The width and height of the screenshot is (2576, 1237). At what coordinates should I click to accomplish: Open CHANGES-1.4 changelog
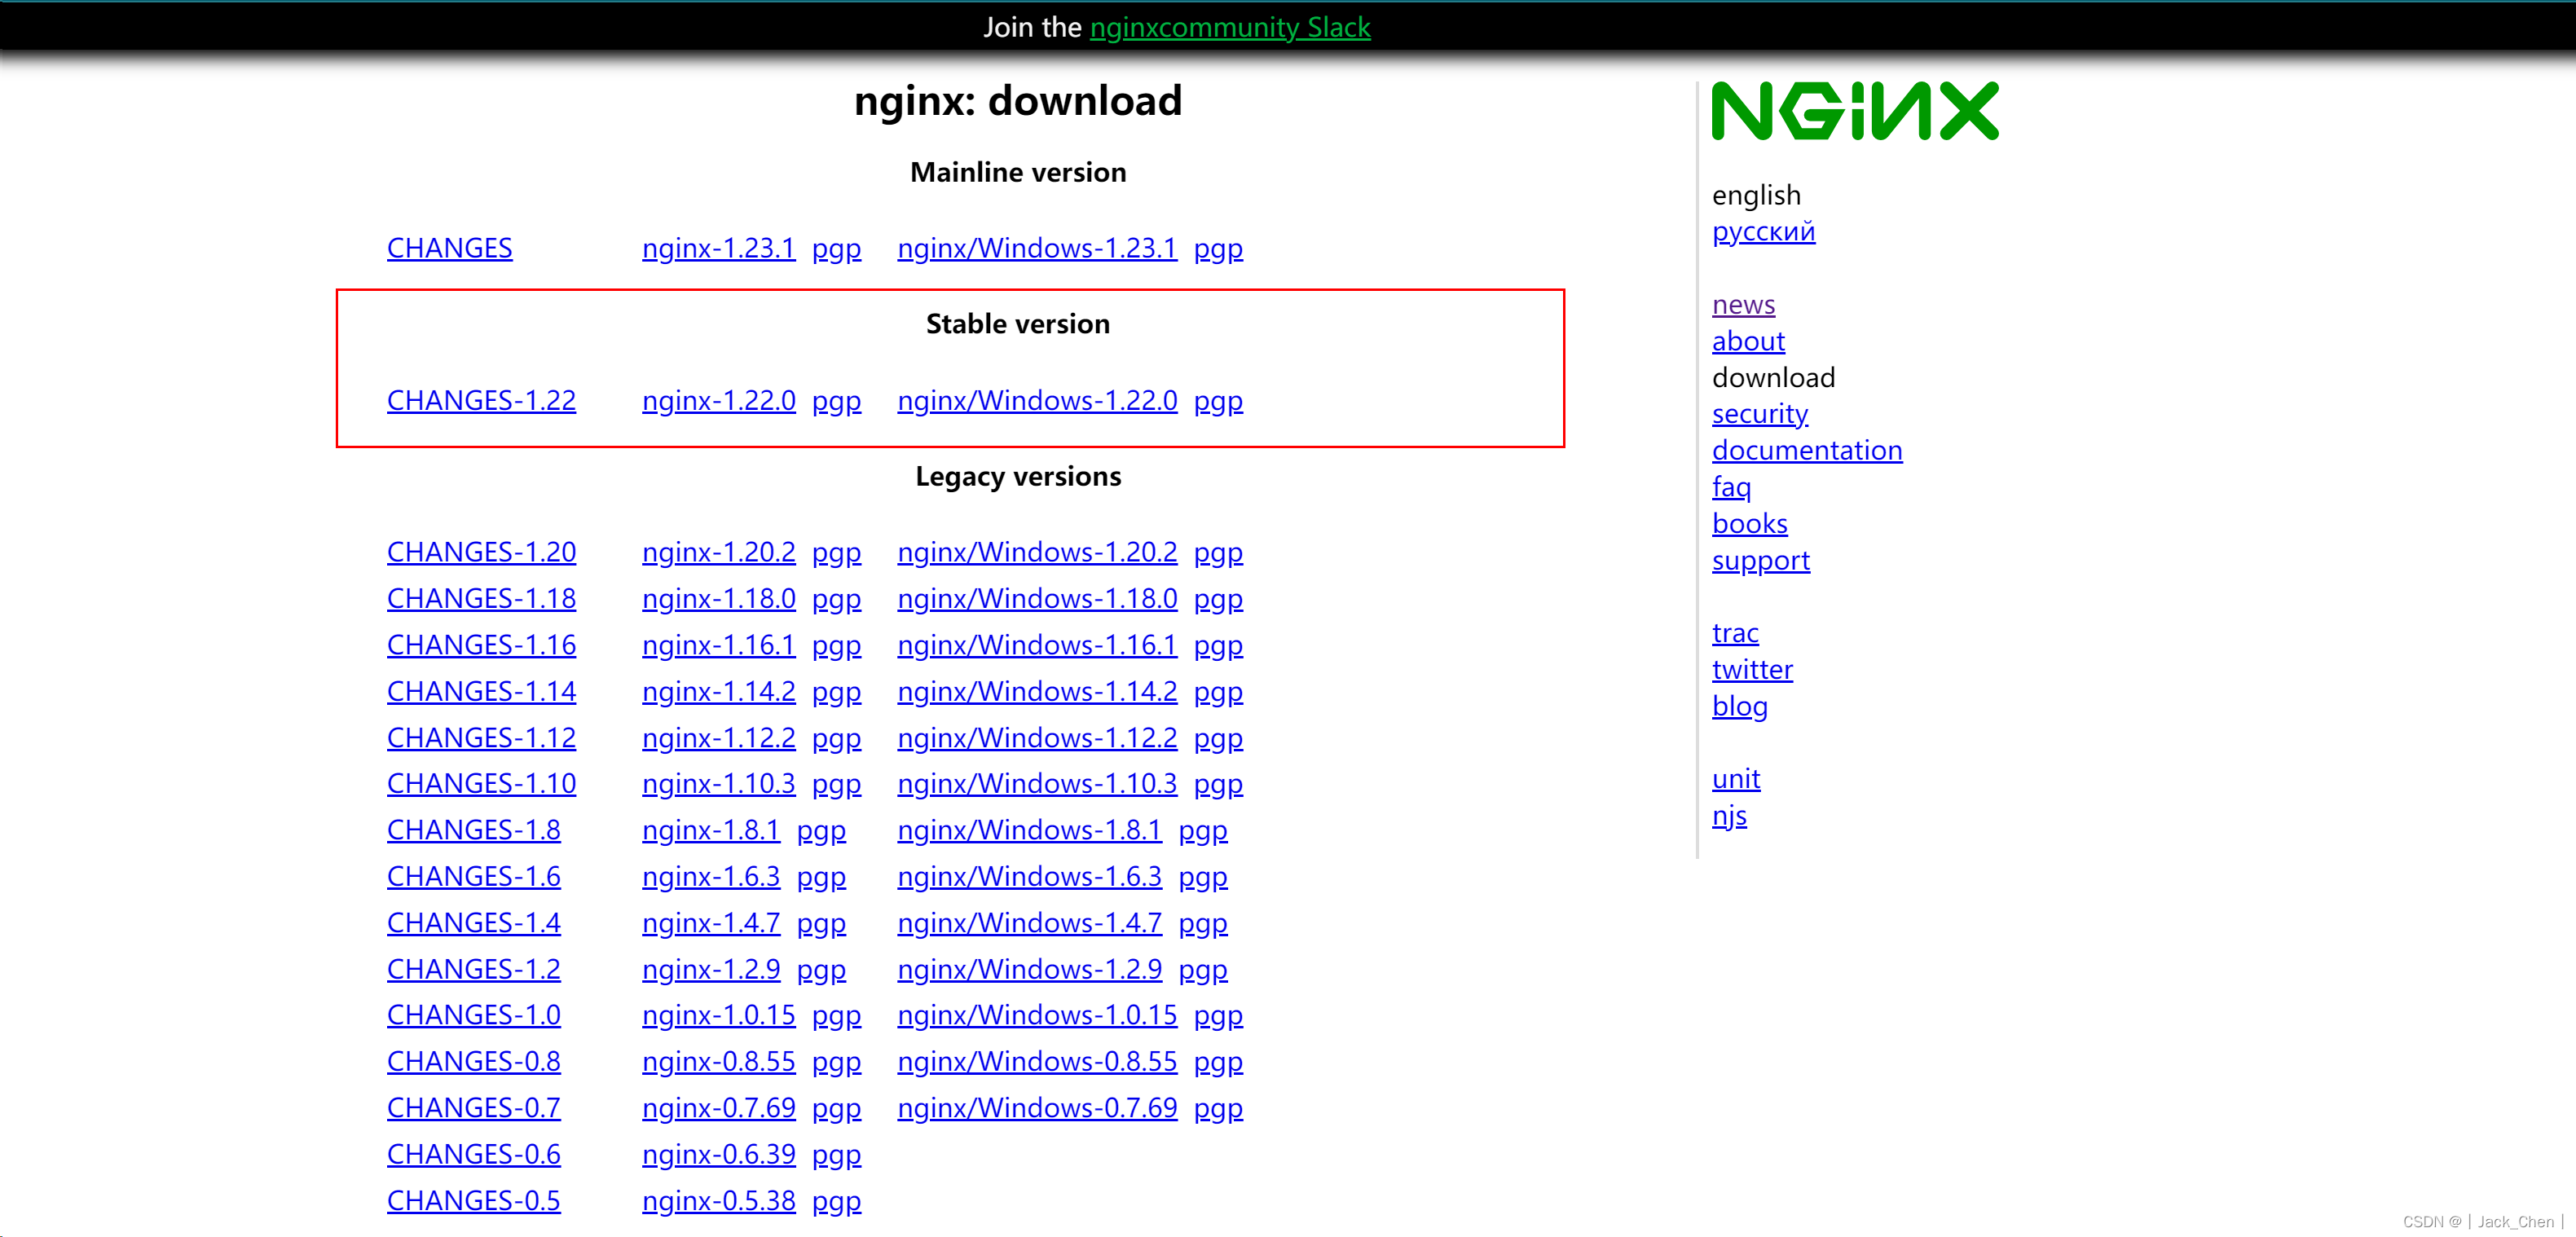[474, 922]
